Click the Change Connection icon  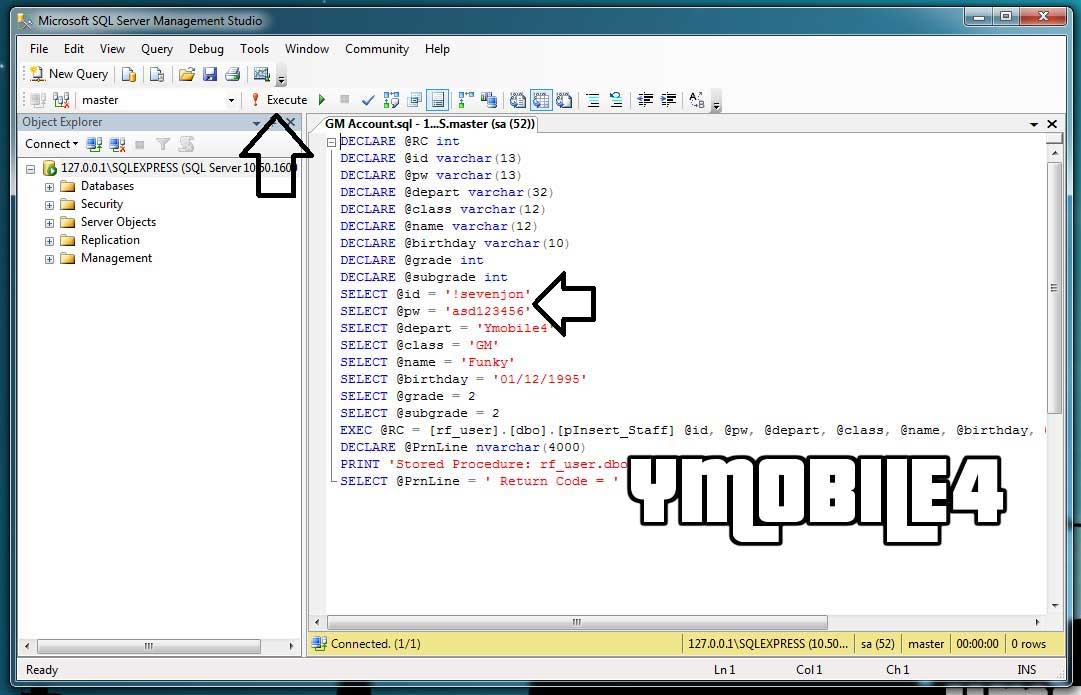[61, 101]
